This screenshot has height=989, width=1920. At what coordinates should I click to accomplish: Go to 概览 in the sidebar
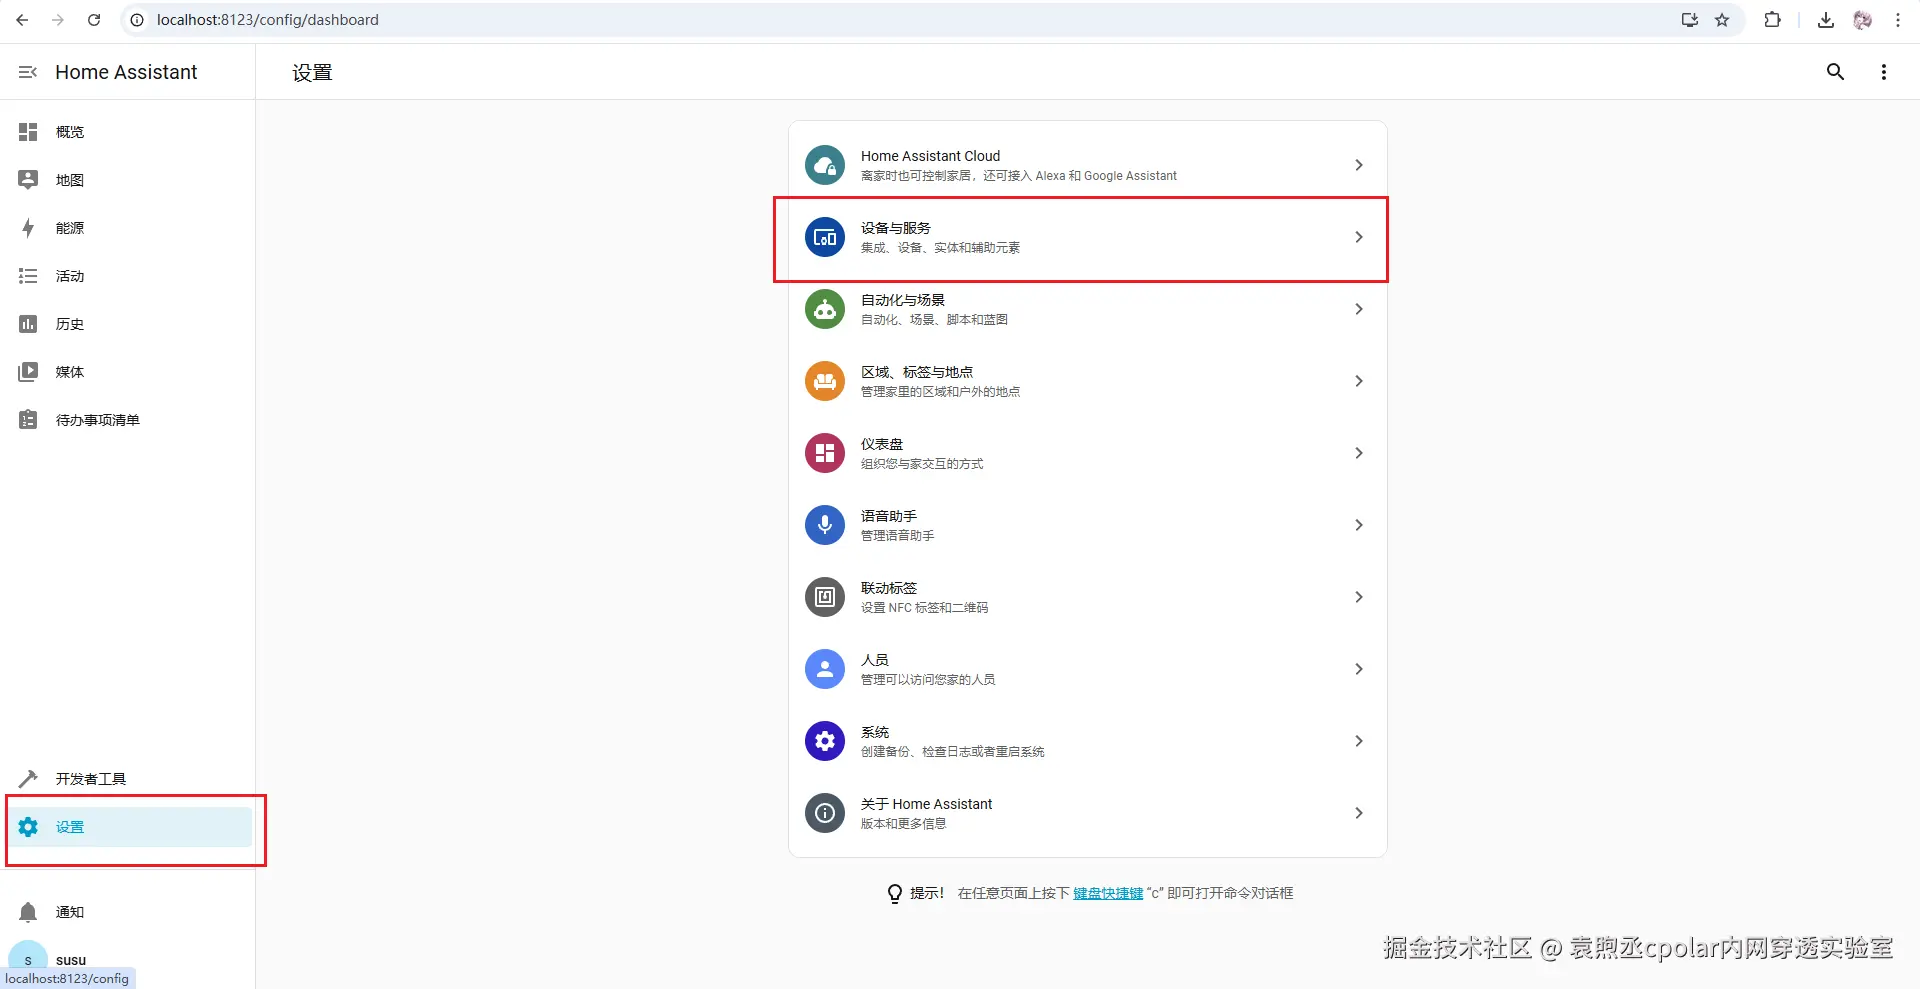coord(127,132)
